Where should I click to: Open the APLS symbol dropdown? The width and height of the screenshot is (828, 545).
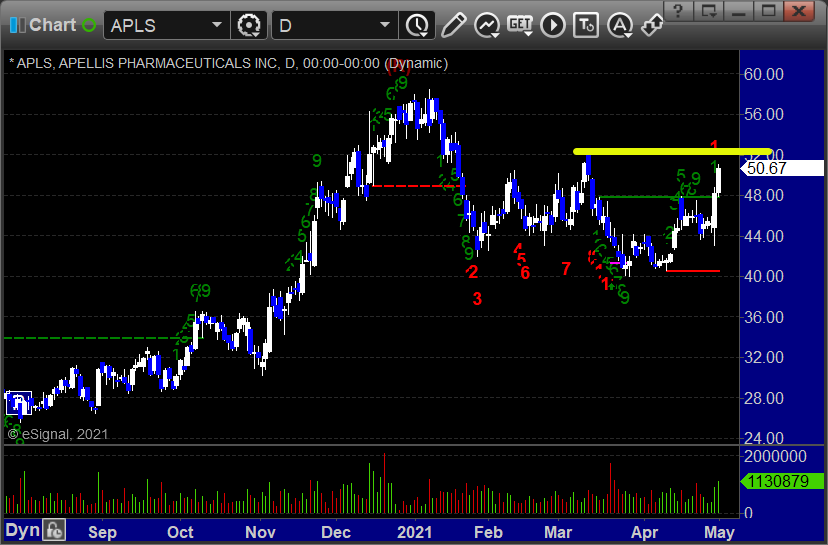(x=217, y=25)
